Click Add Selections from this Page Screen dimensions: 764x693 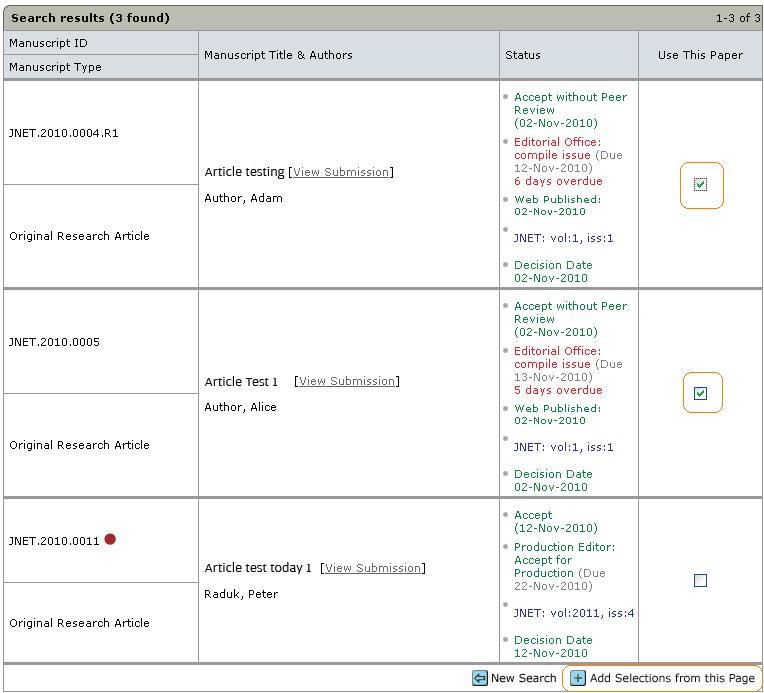672,678
